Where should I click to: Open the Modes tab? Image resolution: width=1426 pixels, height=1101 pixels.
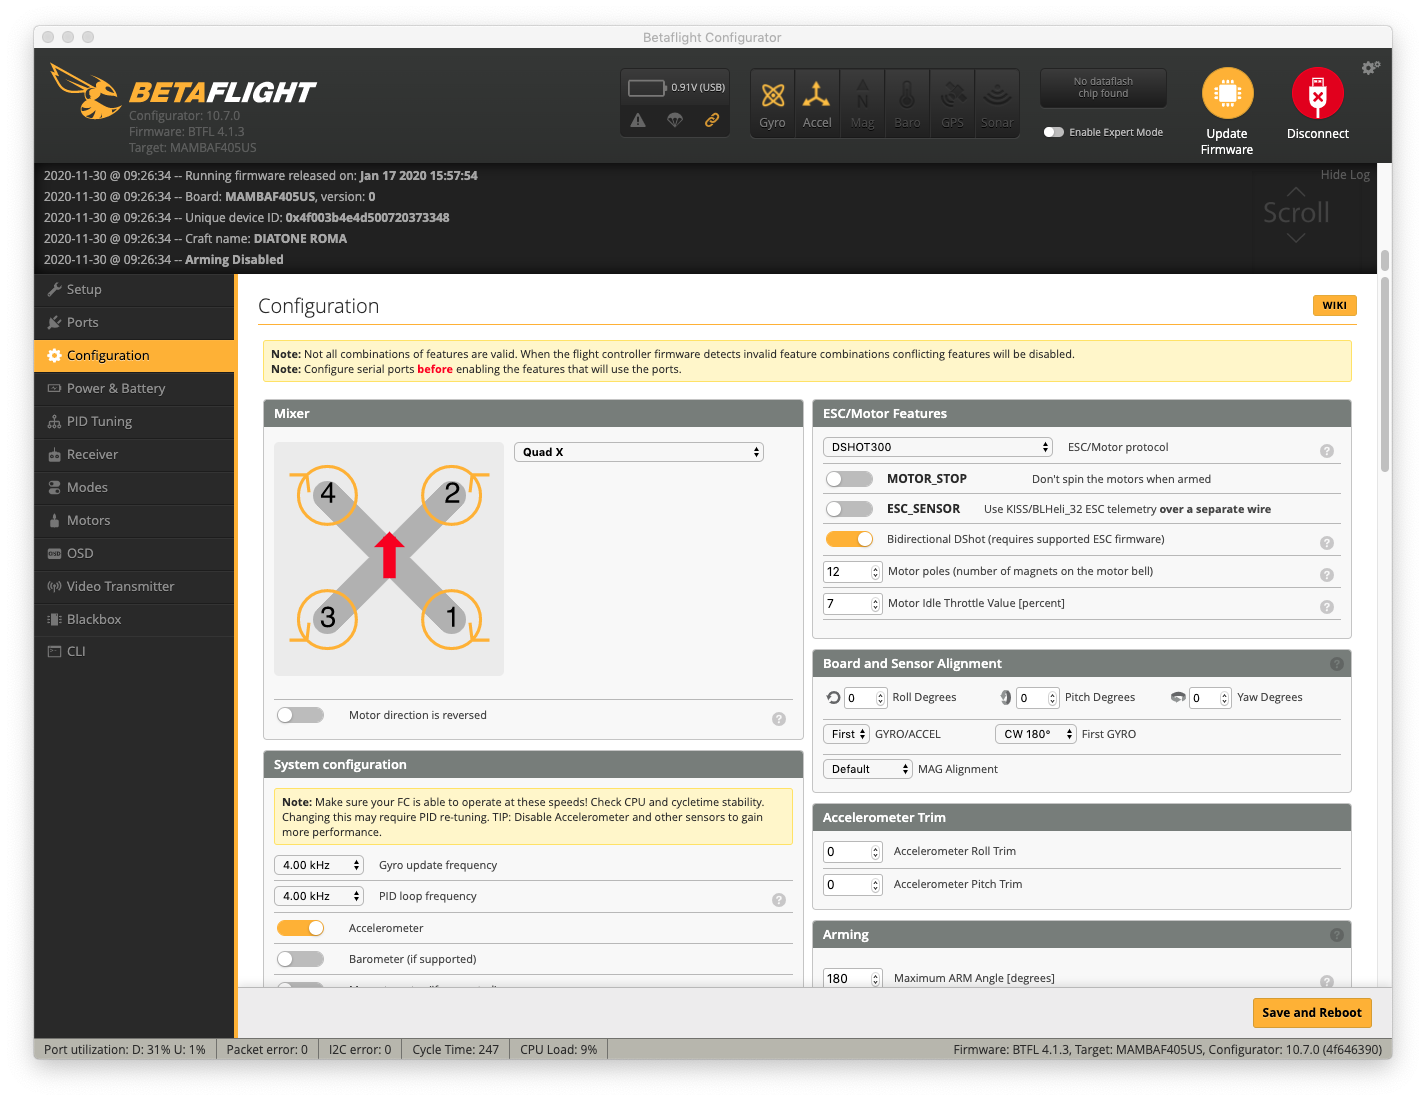tap(134, 487)
